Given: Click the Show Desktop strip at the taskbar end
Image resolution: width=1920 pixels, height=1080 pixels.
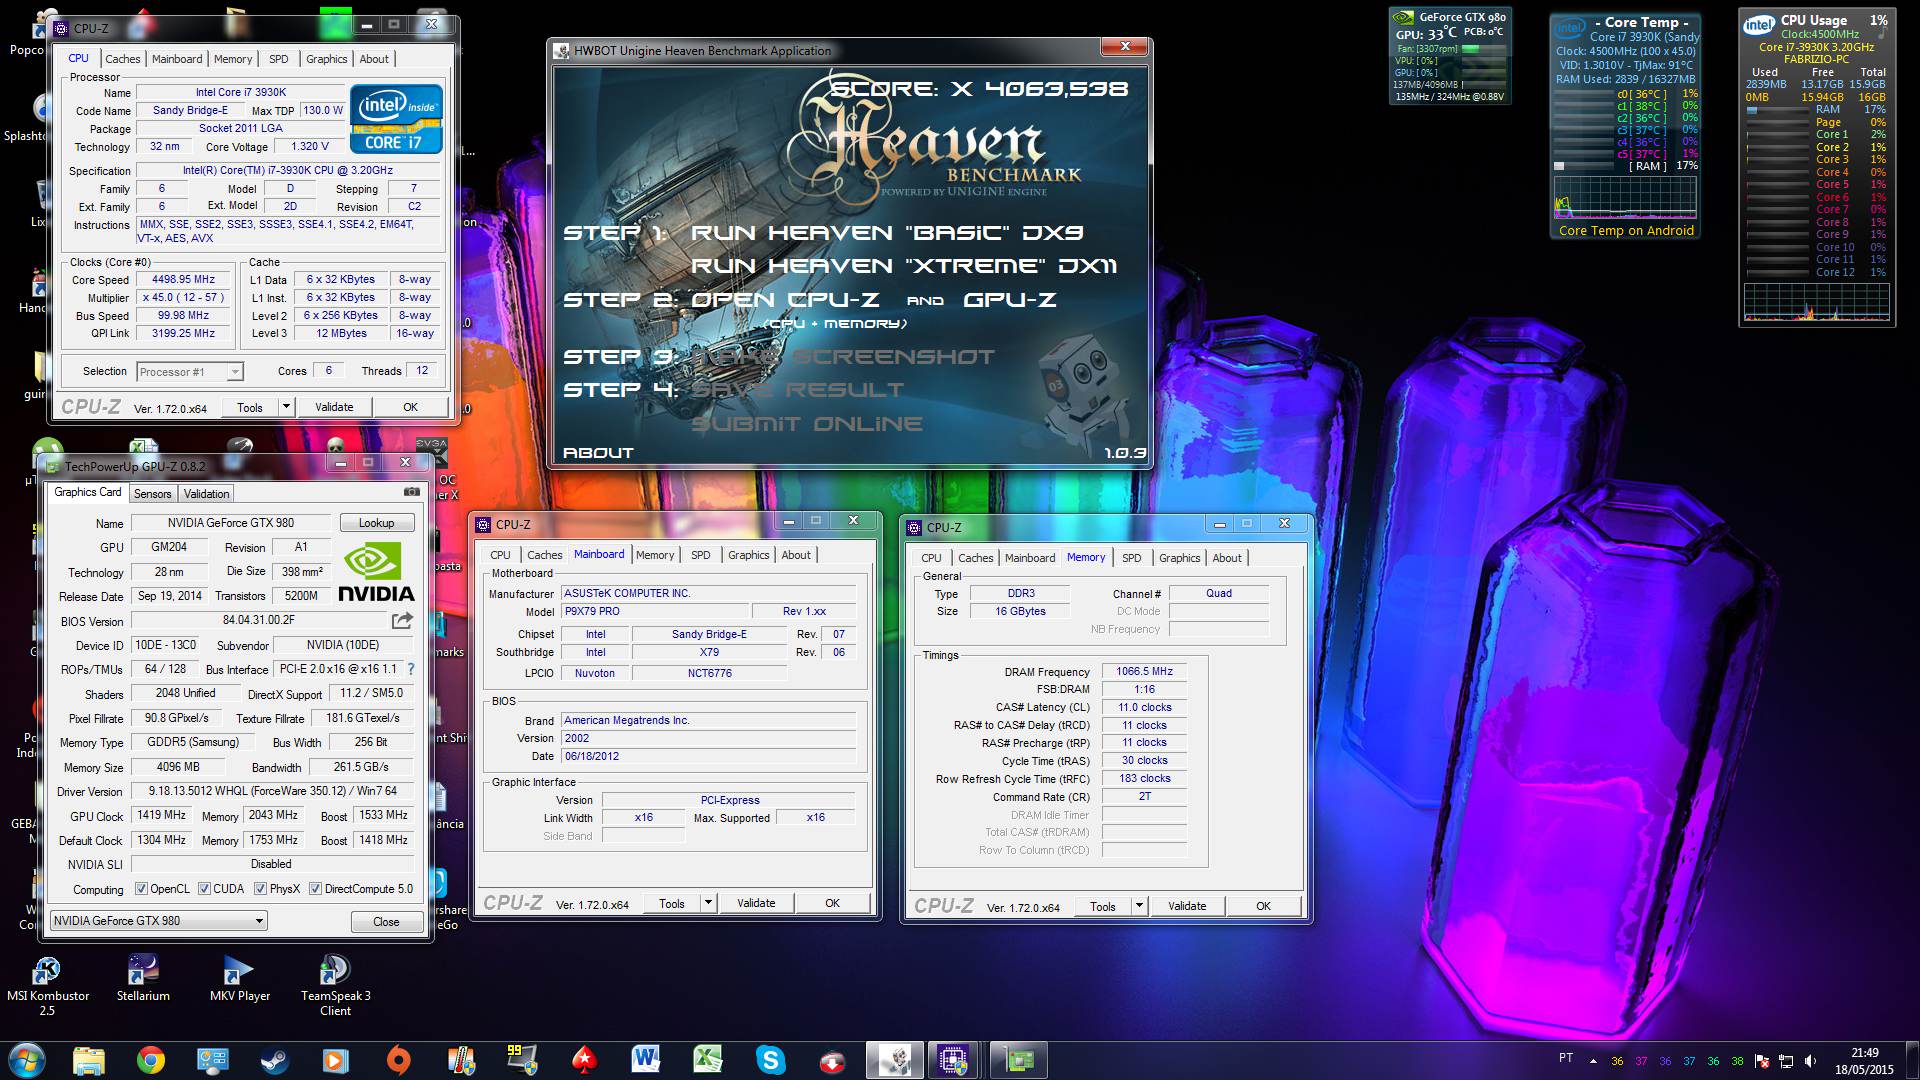Looking at the screenshot, I should click(x=1912, y=1061).
